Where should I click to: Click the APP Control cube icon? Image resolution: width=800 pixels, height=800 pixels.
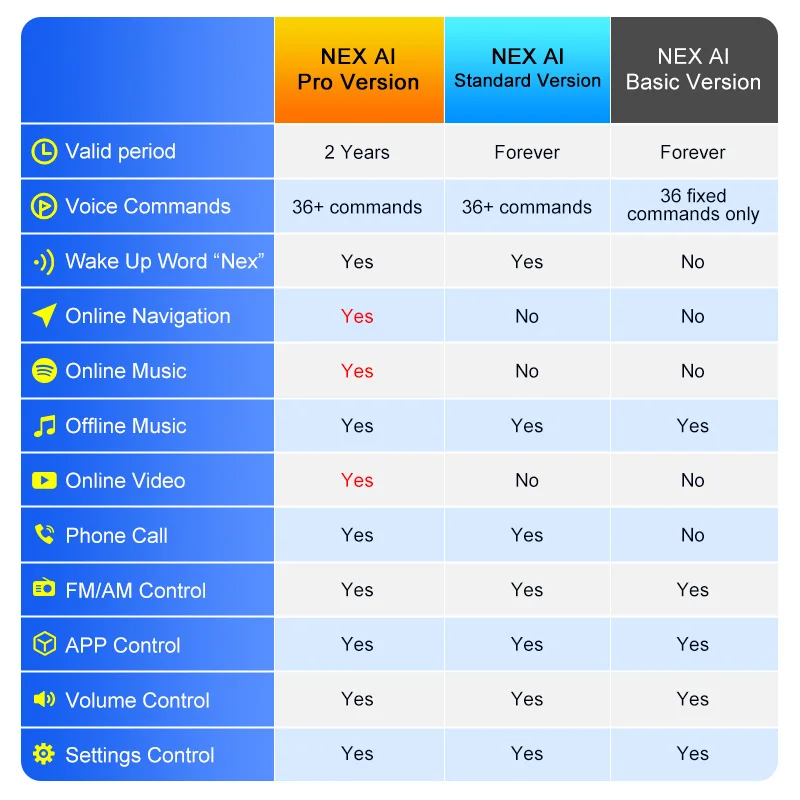coord(44,645)
